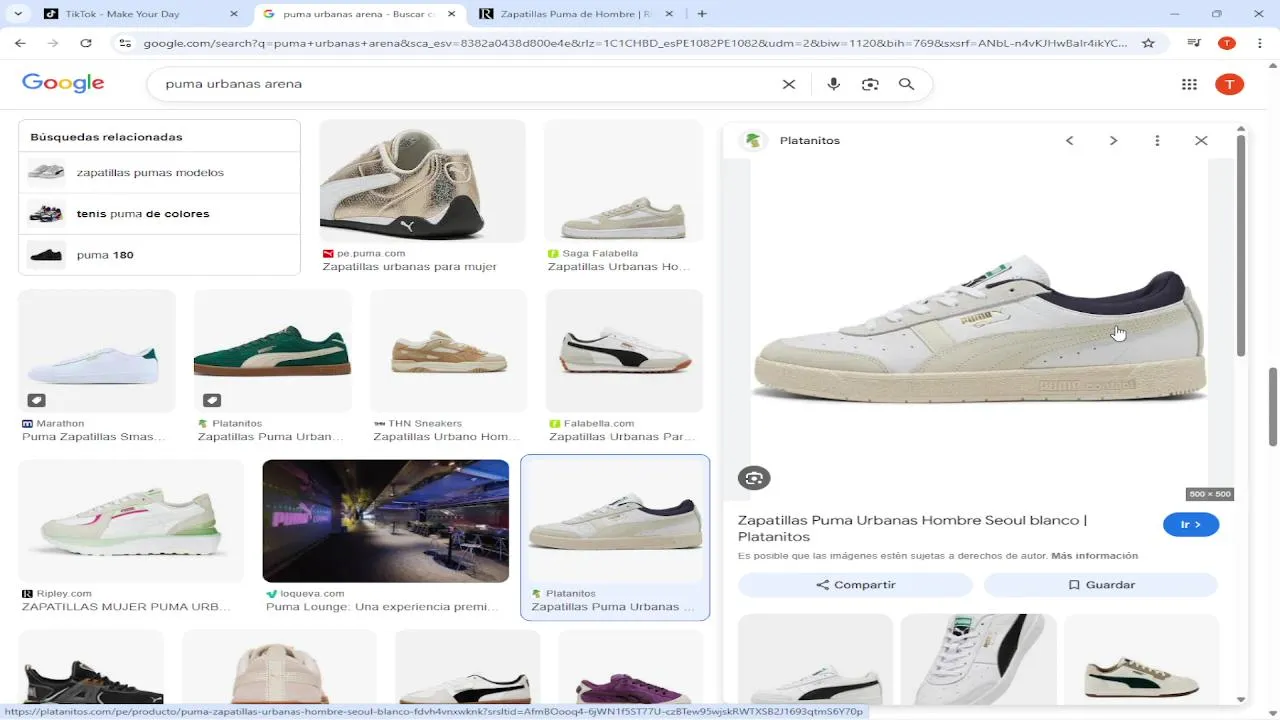Open Chrome three-dot menu
The width and height of the screenshot is (1280, 720).
(x=1258, y=43)
